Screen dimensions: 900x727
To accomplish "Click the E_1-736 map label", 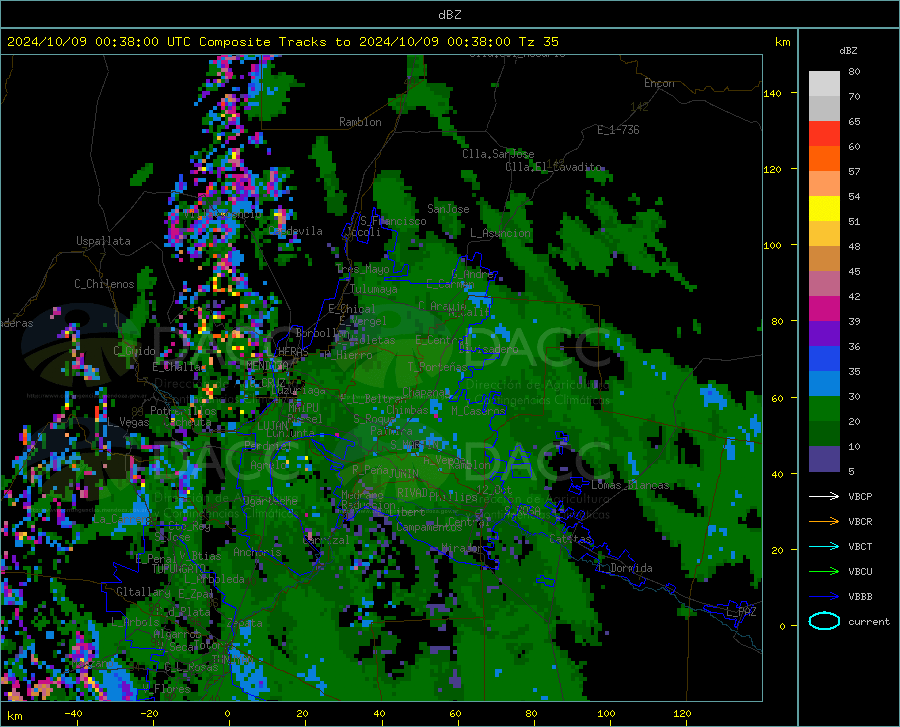I will [x=618, y=130].
